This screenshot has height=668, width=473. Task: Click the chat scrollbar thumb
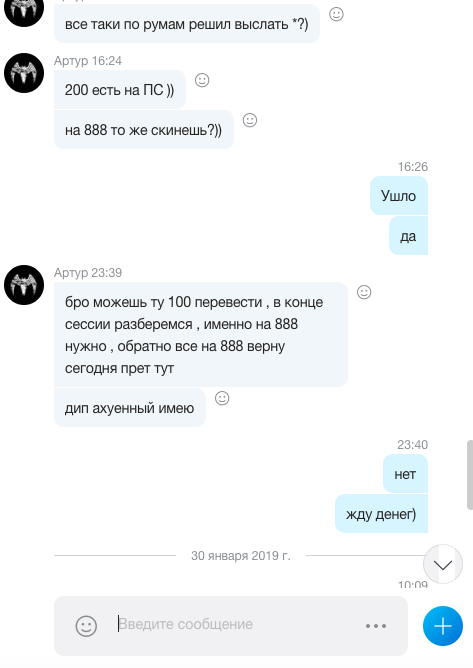(x=470, y=475)
